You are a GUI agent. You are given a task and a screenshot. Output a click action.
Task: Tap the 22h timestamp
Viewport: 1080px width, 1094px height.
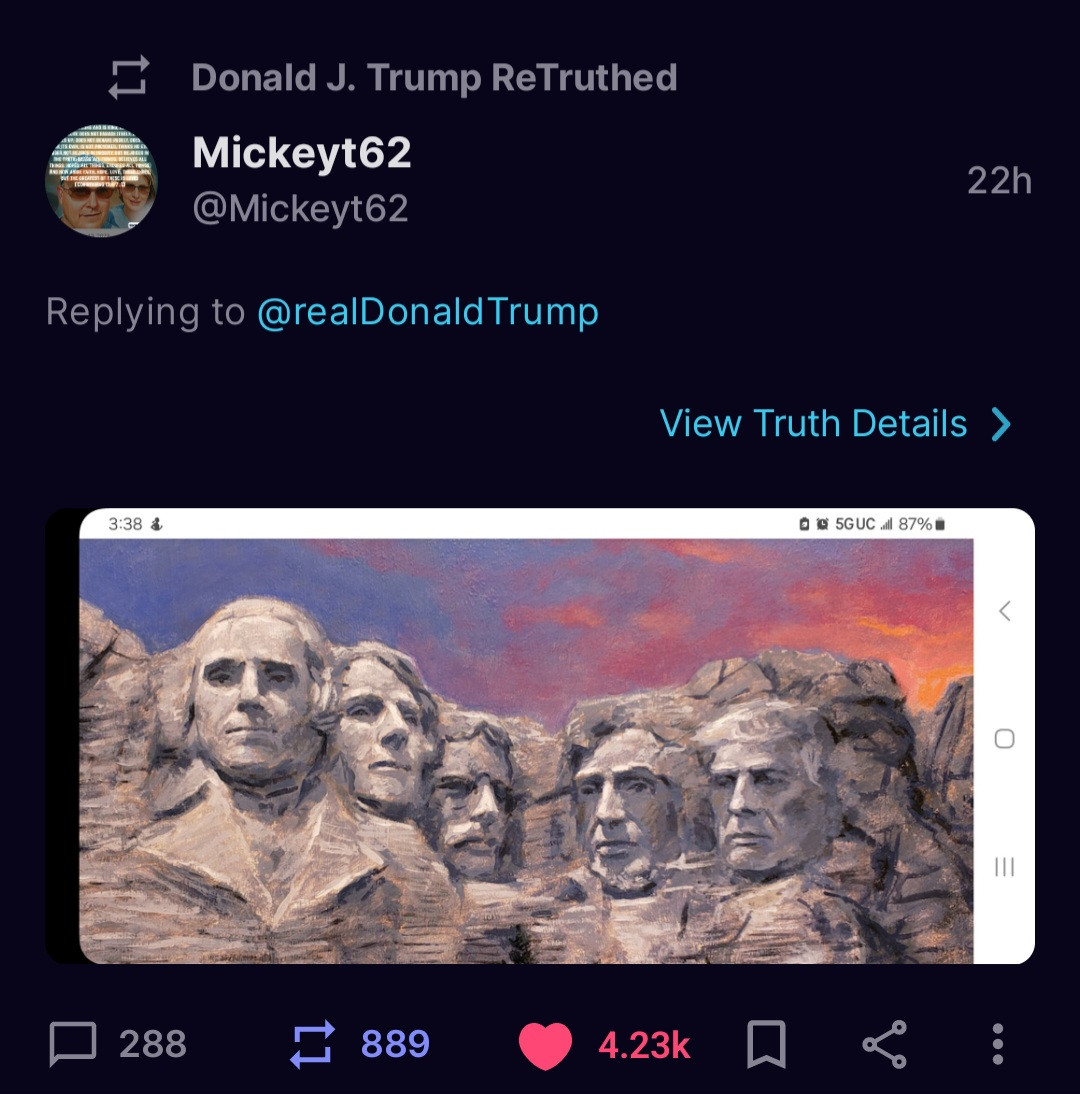point(999,181)
